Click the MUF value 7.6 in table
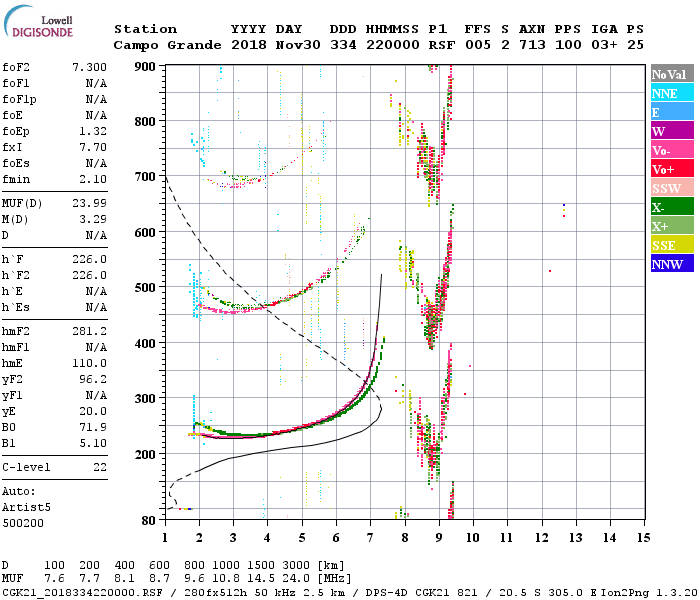 (x=54, y=579)
